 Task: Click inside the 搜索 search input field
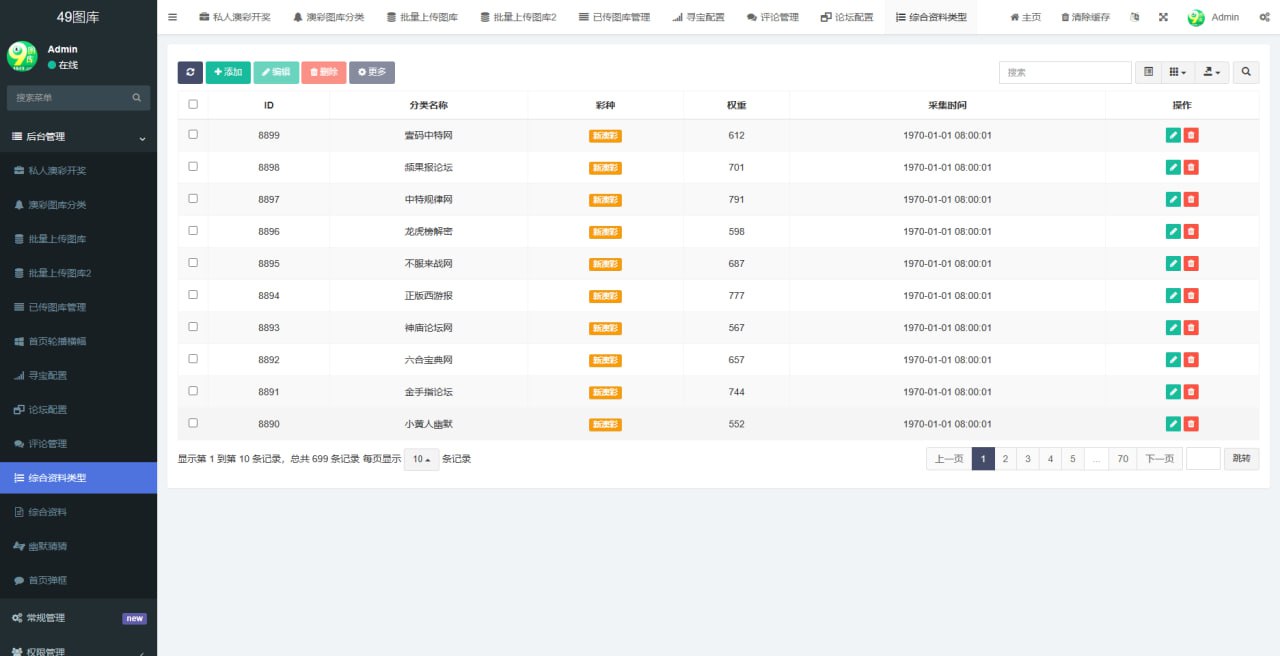pyautogui.click(x=1063, y=72)
